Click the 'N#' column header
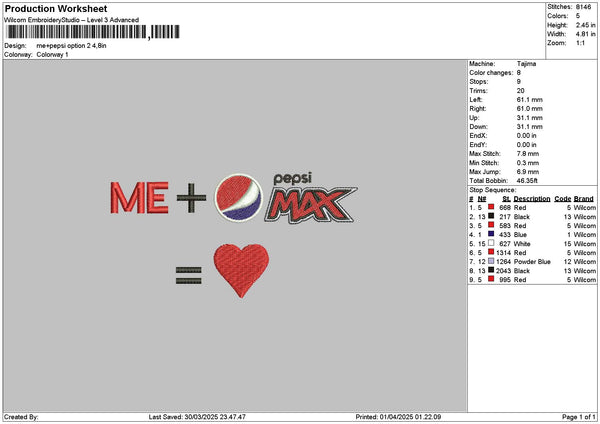The width and height of the screenshot is (600, 424). coord(482,199)
